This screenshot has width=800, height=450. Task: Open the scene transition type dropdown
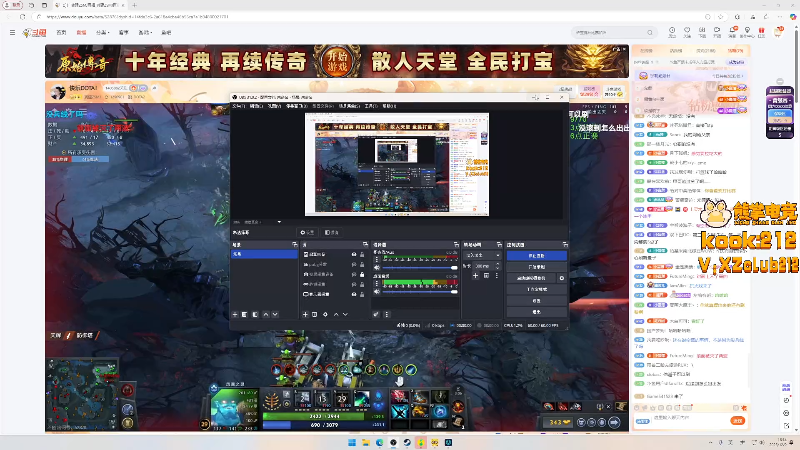[x=482, y=255]
